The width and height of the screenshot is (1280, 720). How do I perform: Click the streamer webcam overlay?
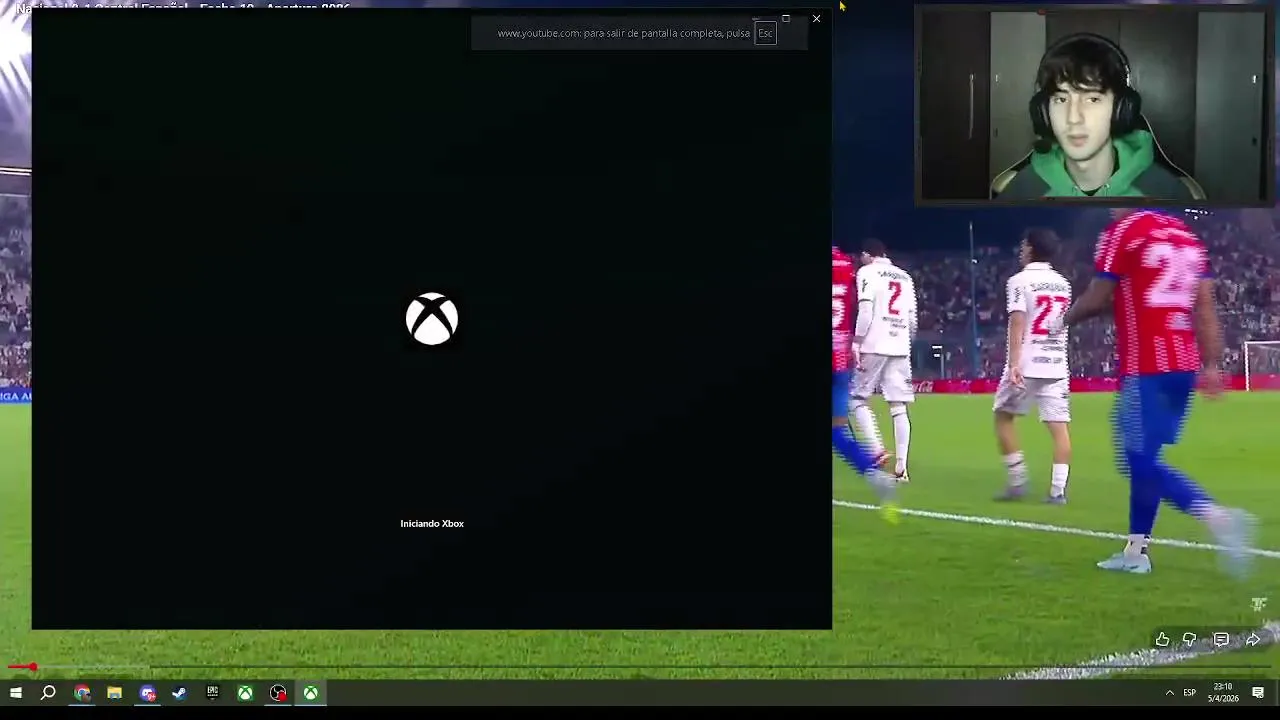coord(1094,105)
